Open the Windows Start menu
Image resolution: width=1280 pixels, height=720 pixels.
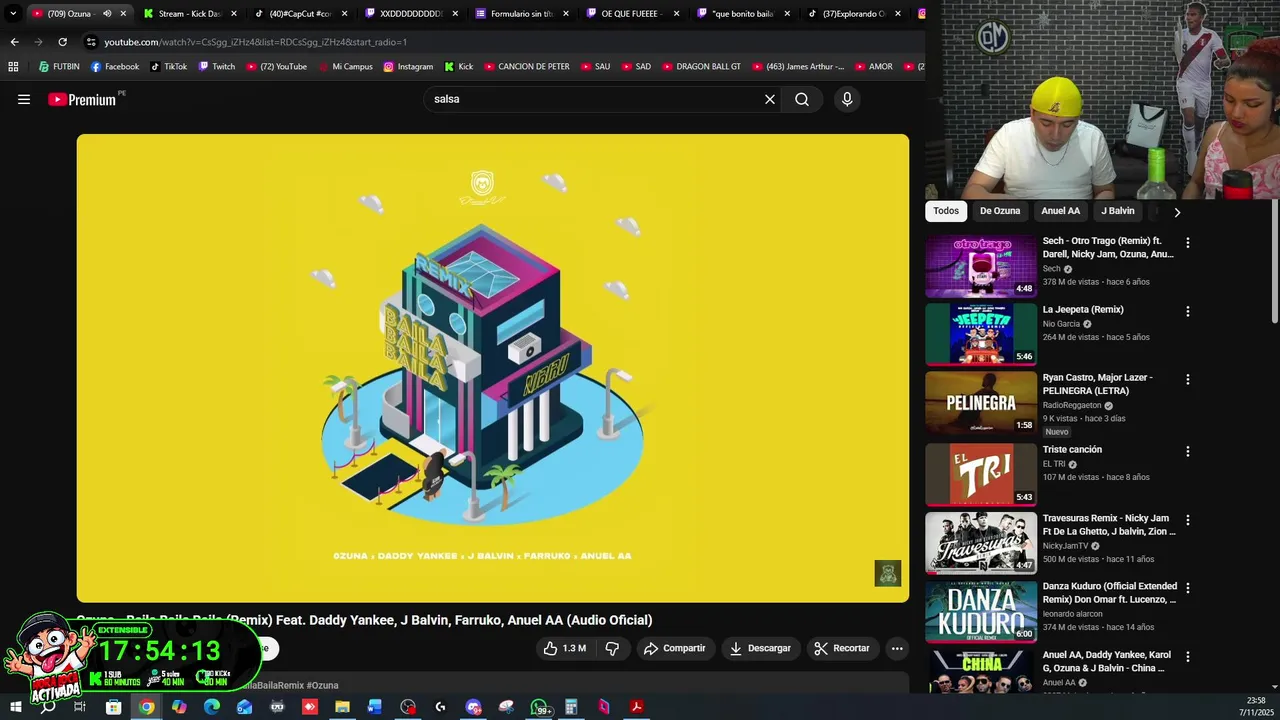[15, 707]
